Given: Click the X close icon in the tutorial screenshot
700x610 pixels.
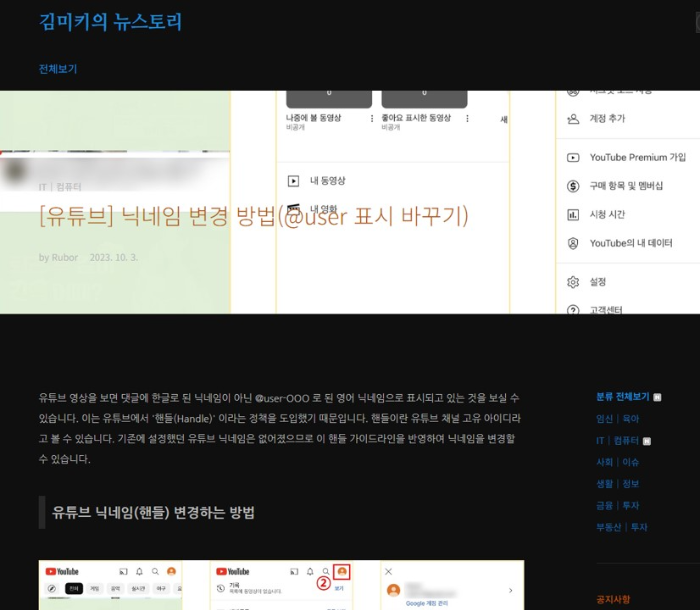Looking at the screenshot, I should (x=388, y=571).
